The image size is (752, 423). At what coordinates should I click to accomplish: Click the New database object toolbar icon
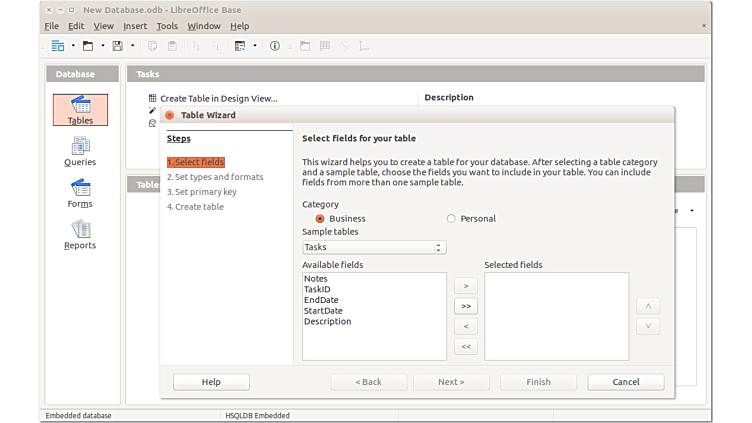coord(58,46)
